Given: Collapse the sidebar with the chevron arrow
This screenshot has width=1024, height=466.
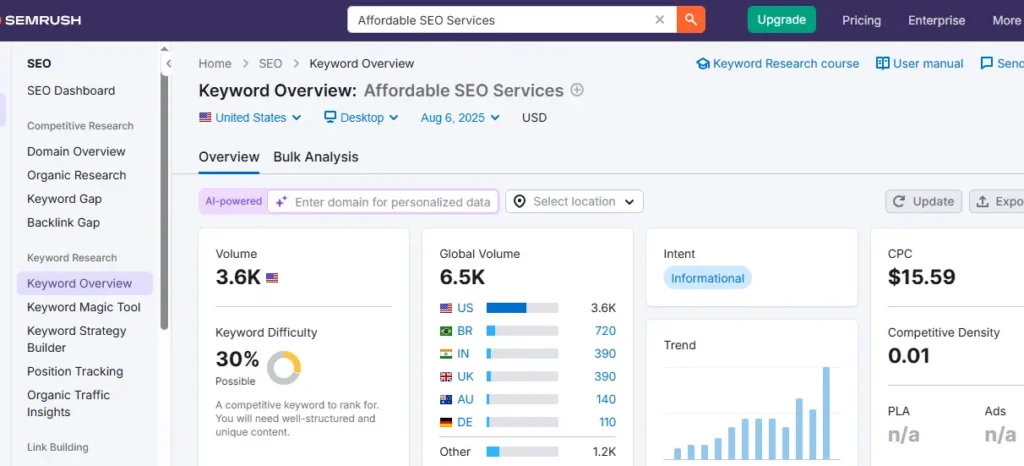Looking at the screenshot, I should click(x=168, y=63).
